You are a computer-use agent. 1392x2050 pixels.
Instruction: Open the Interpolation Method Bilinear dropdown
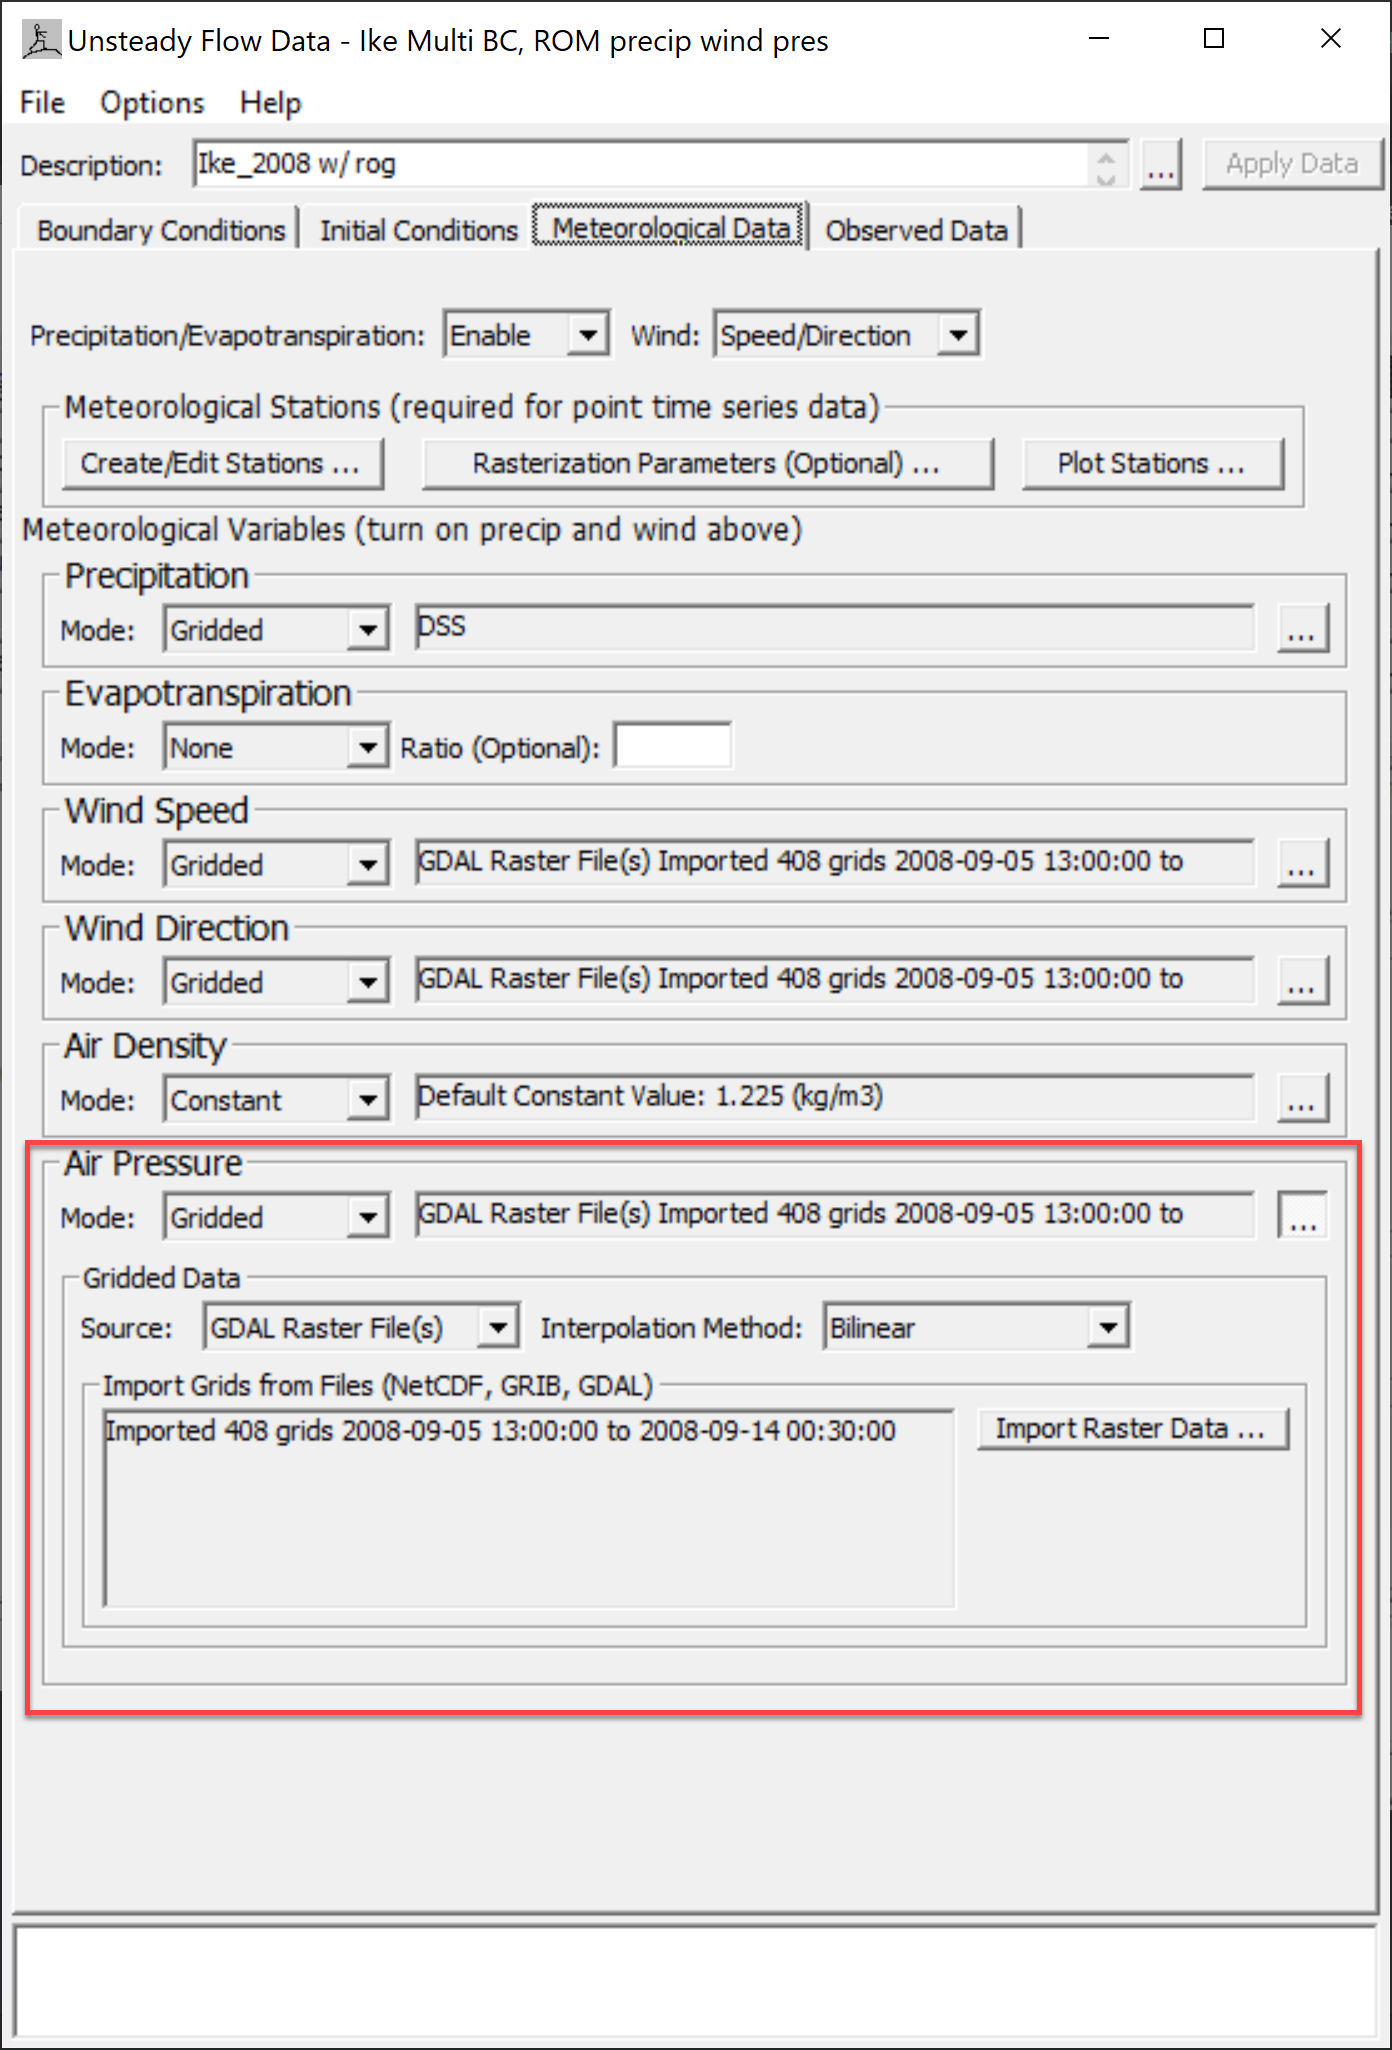tap(977, 1327)
